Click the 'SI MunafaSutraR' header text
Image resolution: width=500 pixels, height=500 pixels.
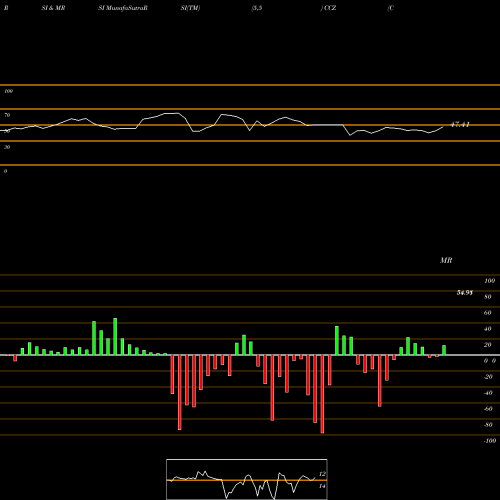(x=123, y=8)
